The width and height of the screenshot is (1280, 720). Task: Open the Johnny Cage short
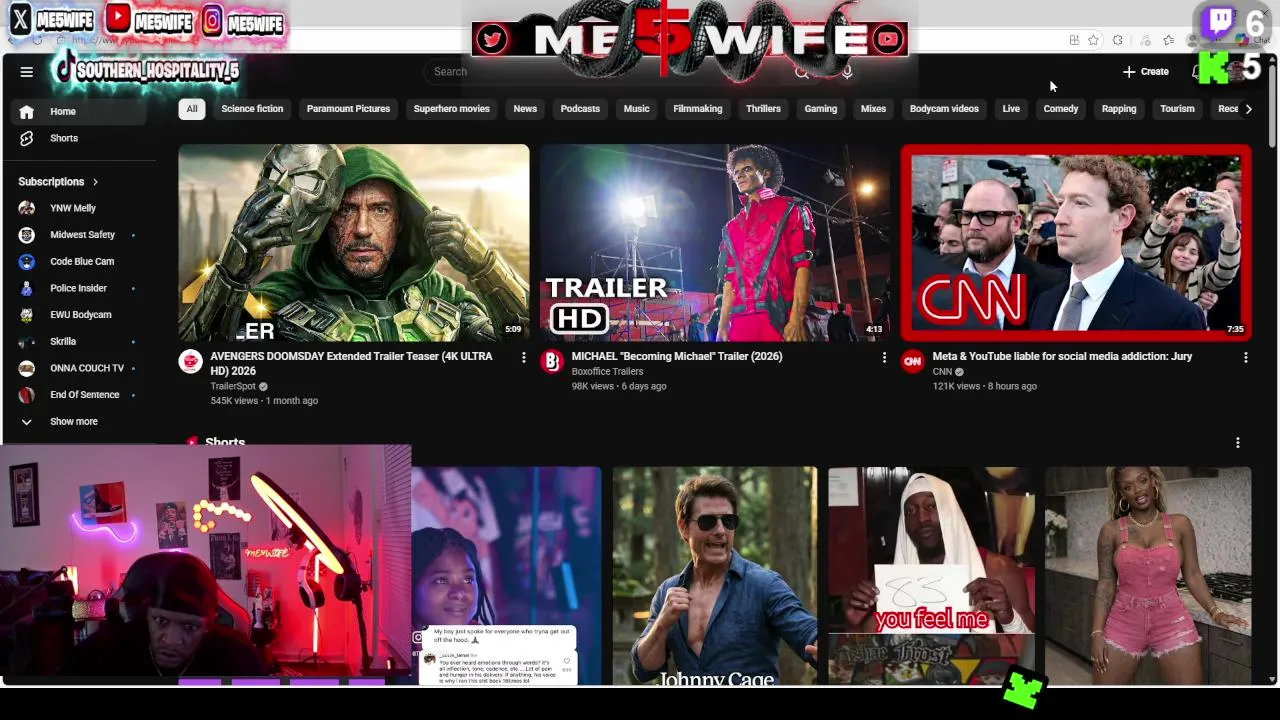click(x=715, y=576)
